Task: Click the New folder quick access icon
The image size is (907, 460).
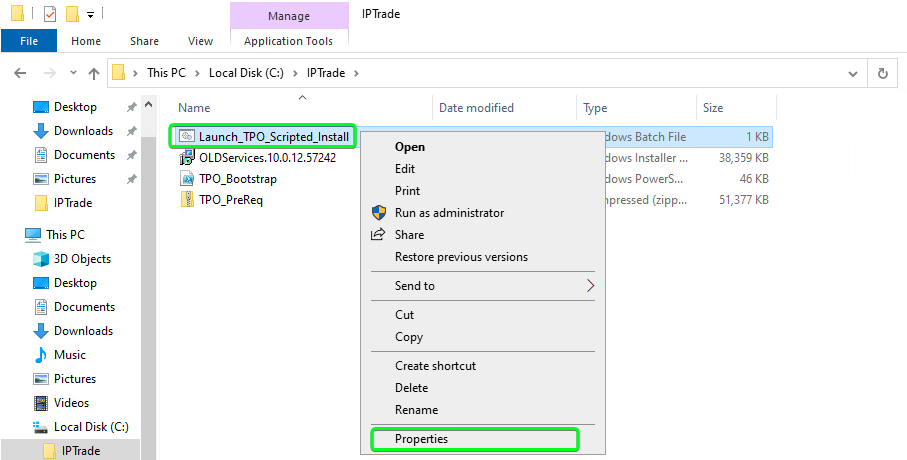Action: [72, 14]
